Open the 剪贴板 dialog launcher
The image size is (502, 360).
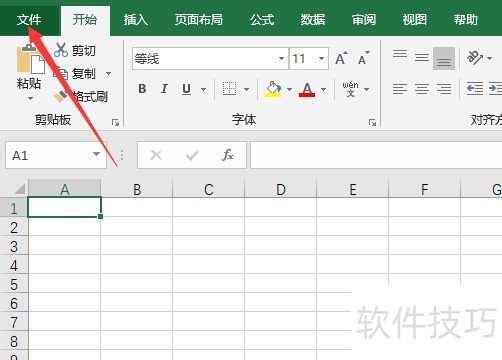click(x=115, y=123)
